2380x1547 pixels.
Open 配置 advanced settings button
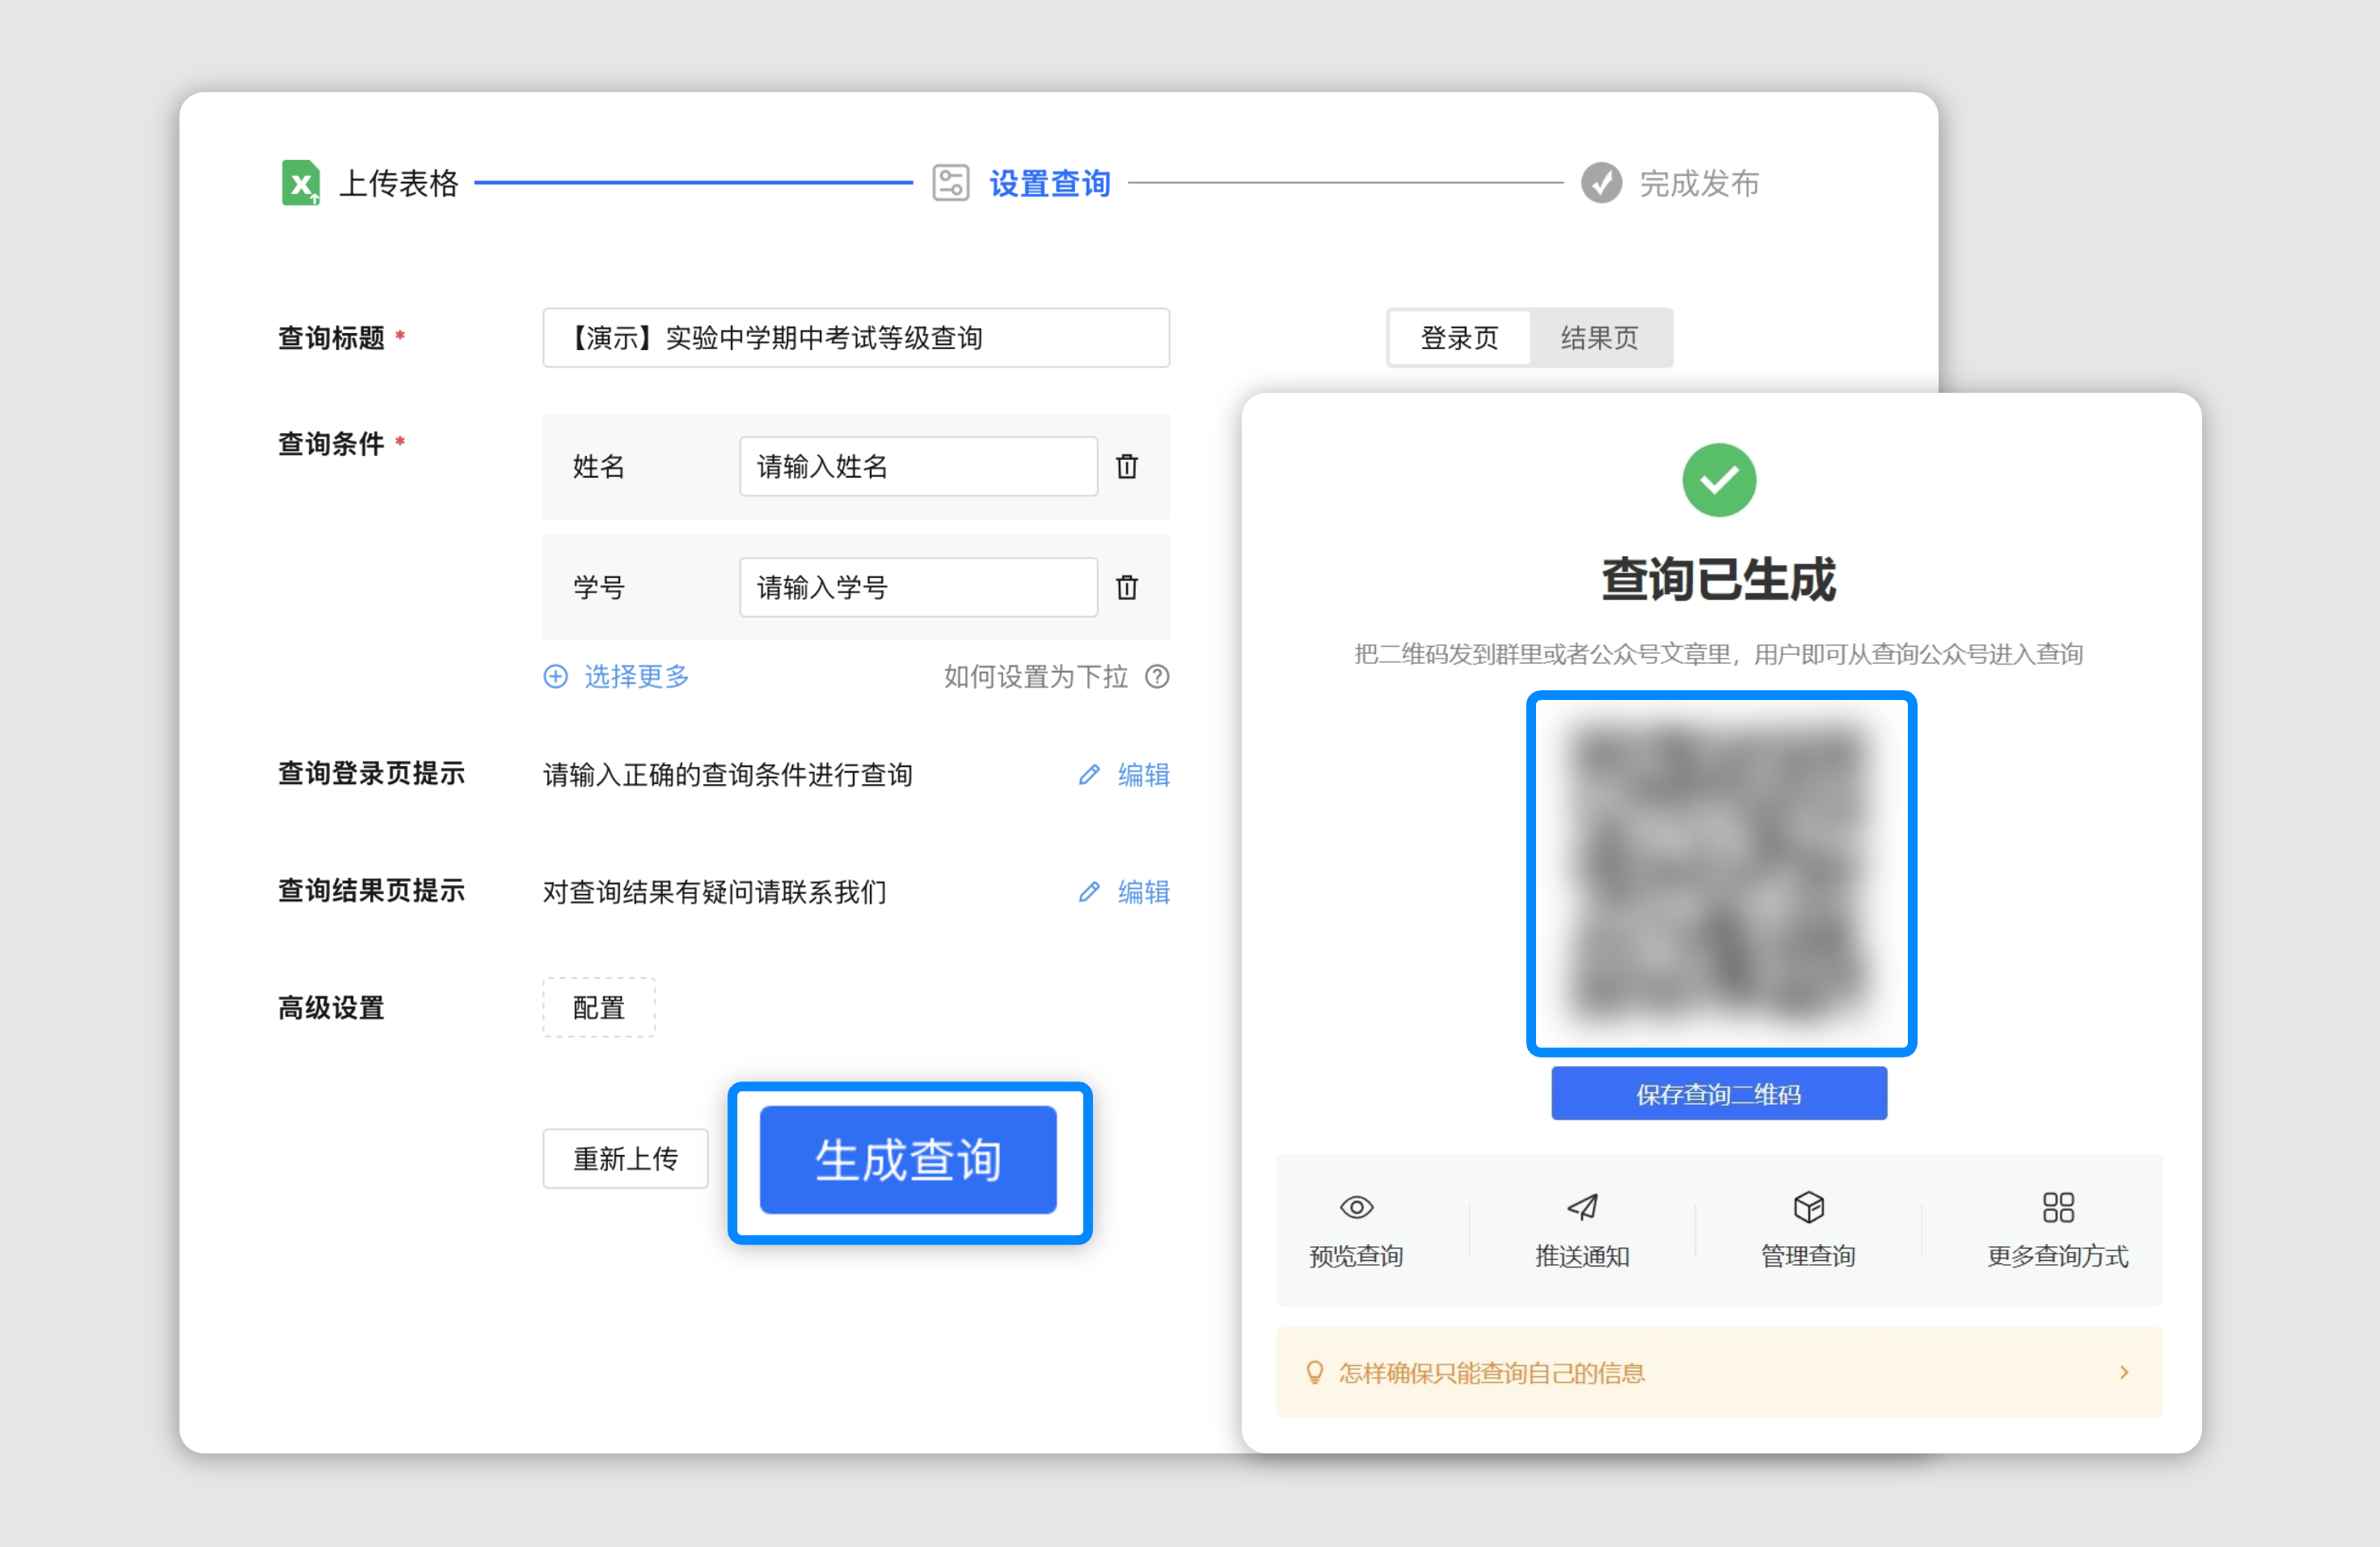[599, 1008]
